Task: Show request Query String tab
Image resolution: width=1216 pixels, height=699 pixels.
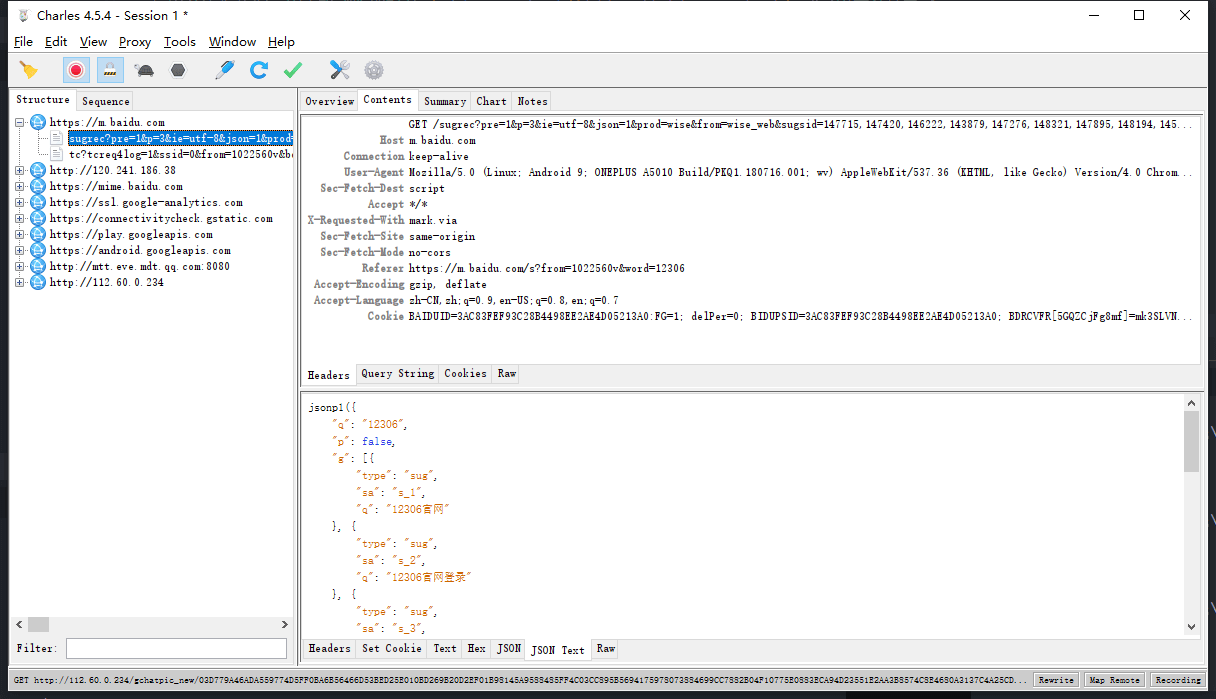Action: tap(398, 374)
